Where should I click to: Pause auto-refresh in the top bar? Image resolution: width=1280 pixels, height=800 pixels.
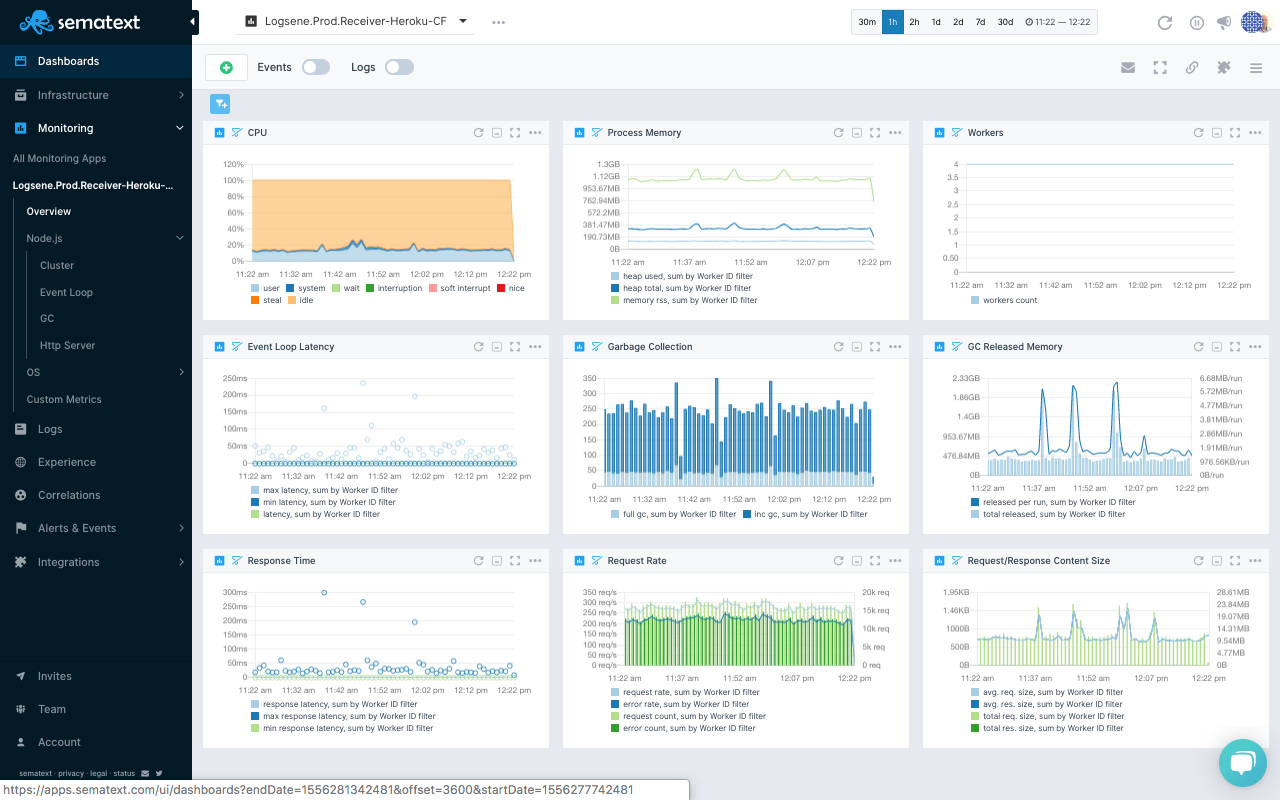click(x=1196, y=23)
